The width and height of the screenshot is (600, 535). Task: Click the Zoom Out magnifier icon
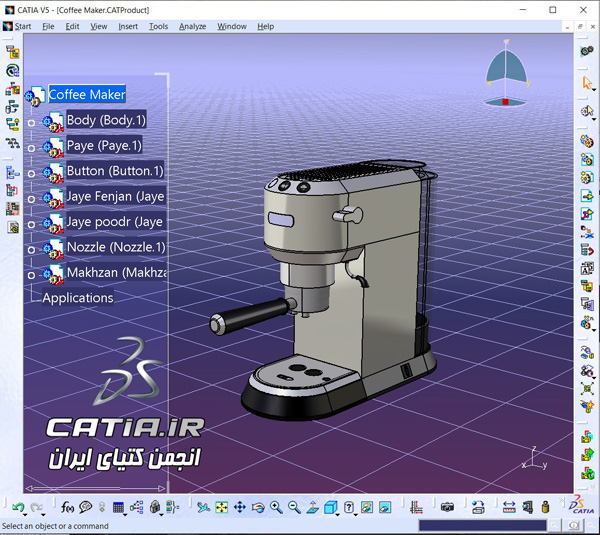294,507
